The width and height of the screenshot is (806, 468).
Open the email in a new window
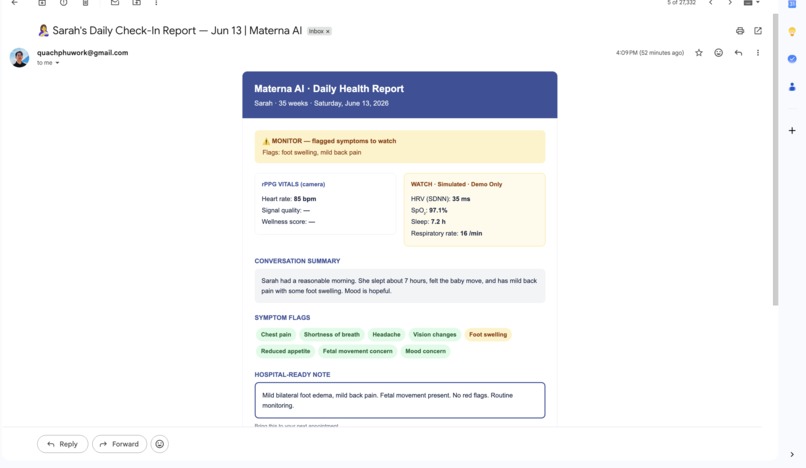(x=758, y=31)
